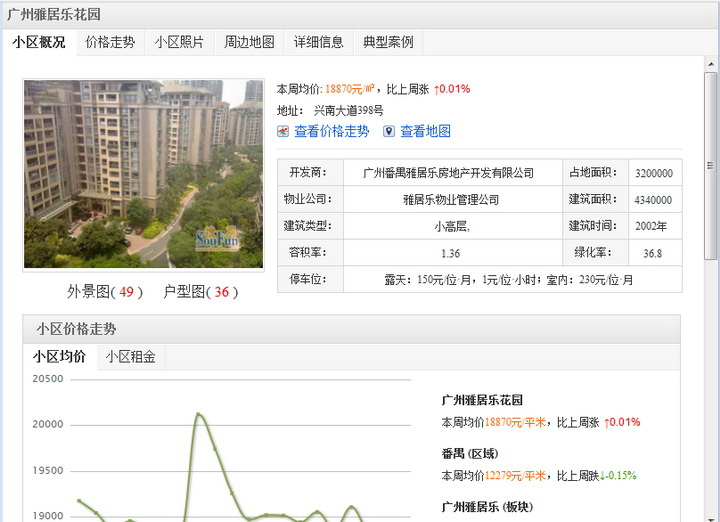Select the 小区均价 chart tab
The height and width of the screenshot is (522, 720).
point(60,357)
